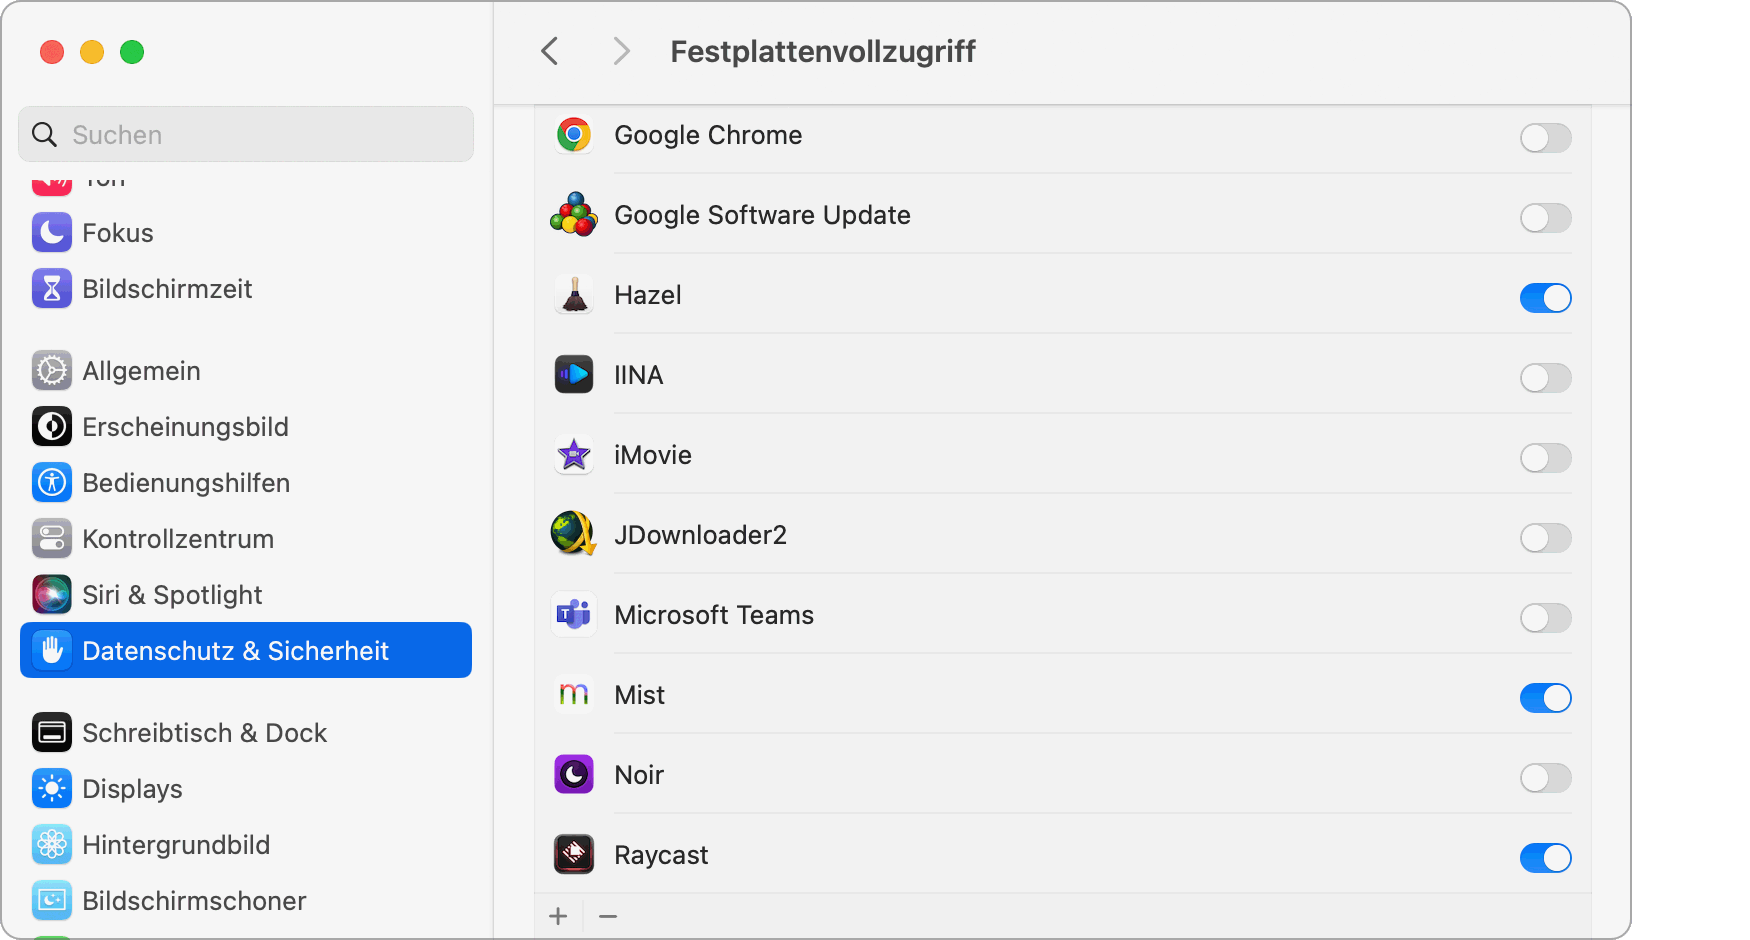Remove app with the minus button
The image size is (1750, 940).
tap(608, 916)
